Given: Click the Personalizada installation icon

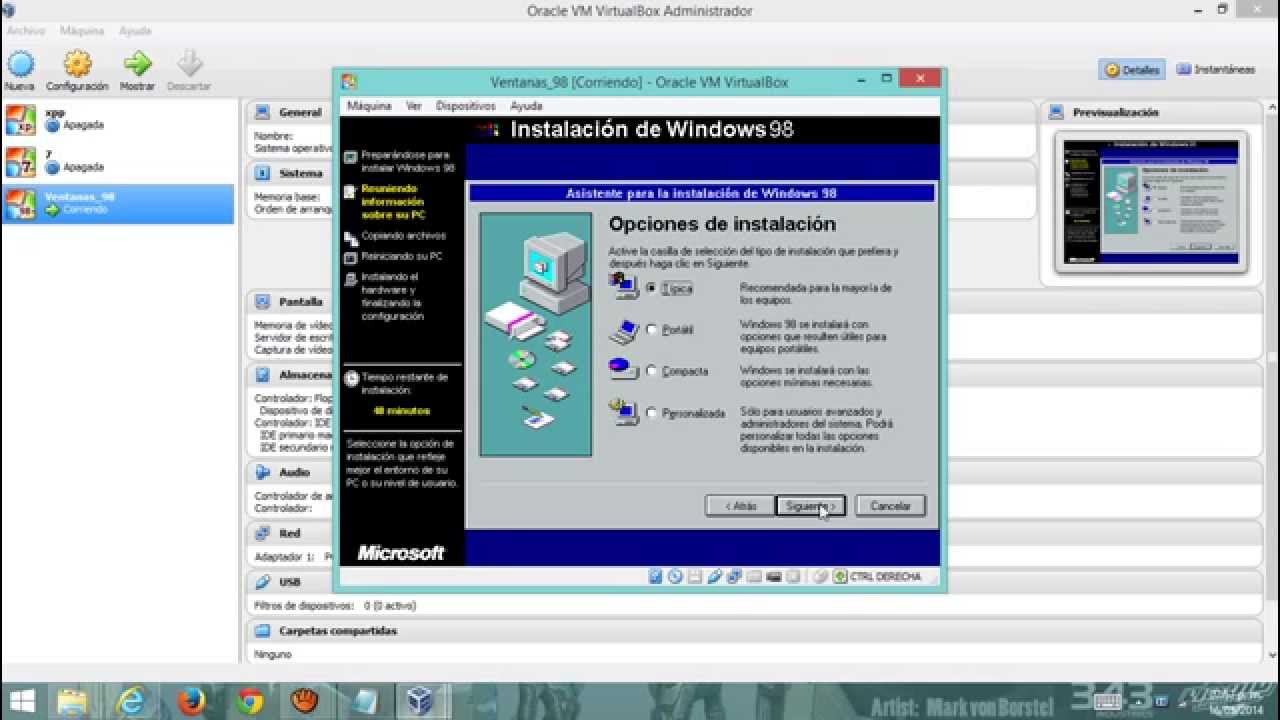Looking at the screenshot, I should point(623,411).
